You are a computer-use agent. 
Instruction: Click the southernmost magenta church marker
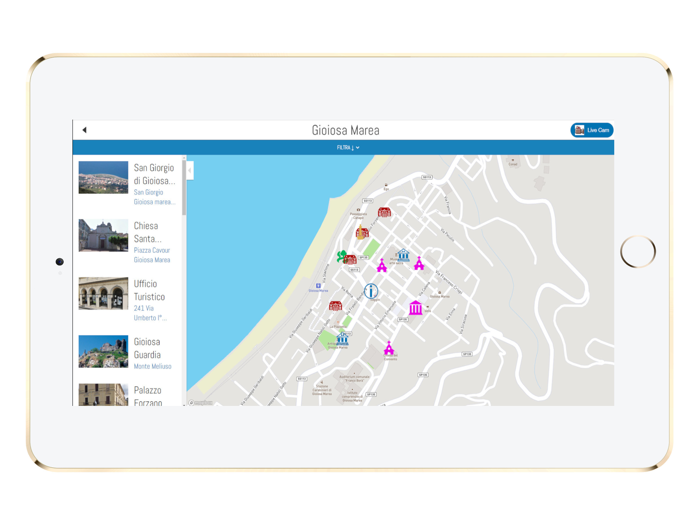coord(389,347)
